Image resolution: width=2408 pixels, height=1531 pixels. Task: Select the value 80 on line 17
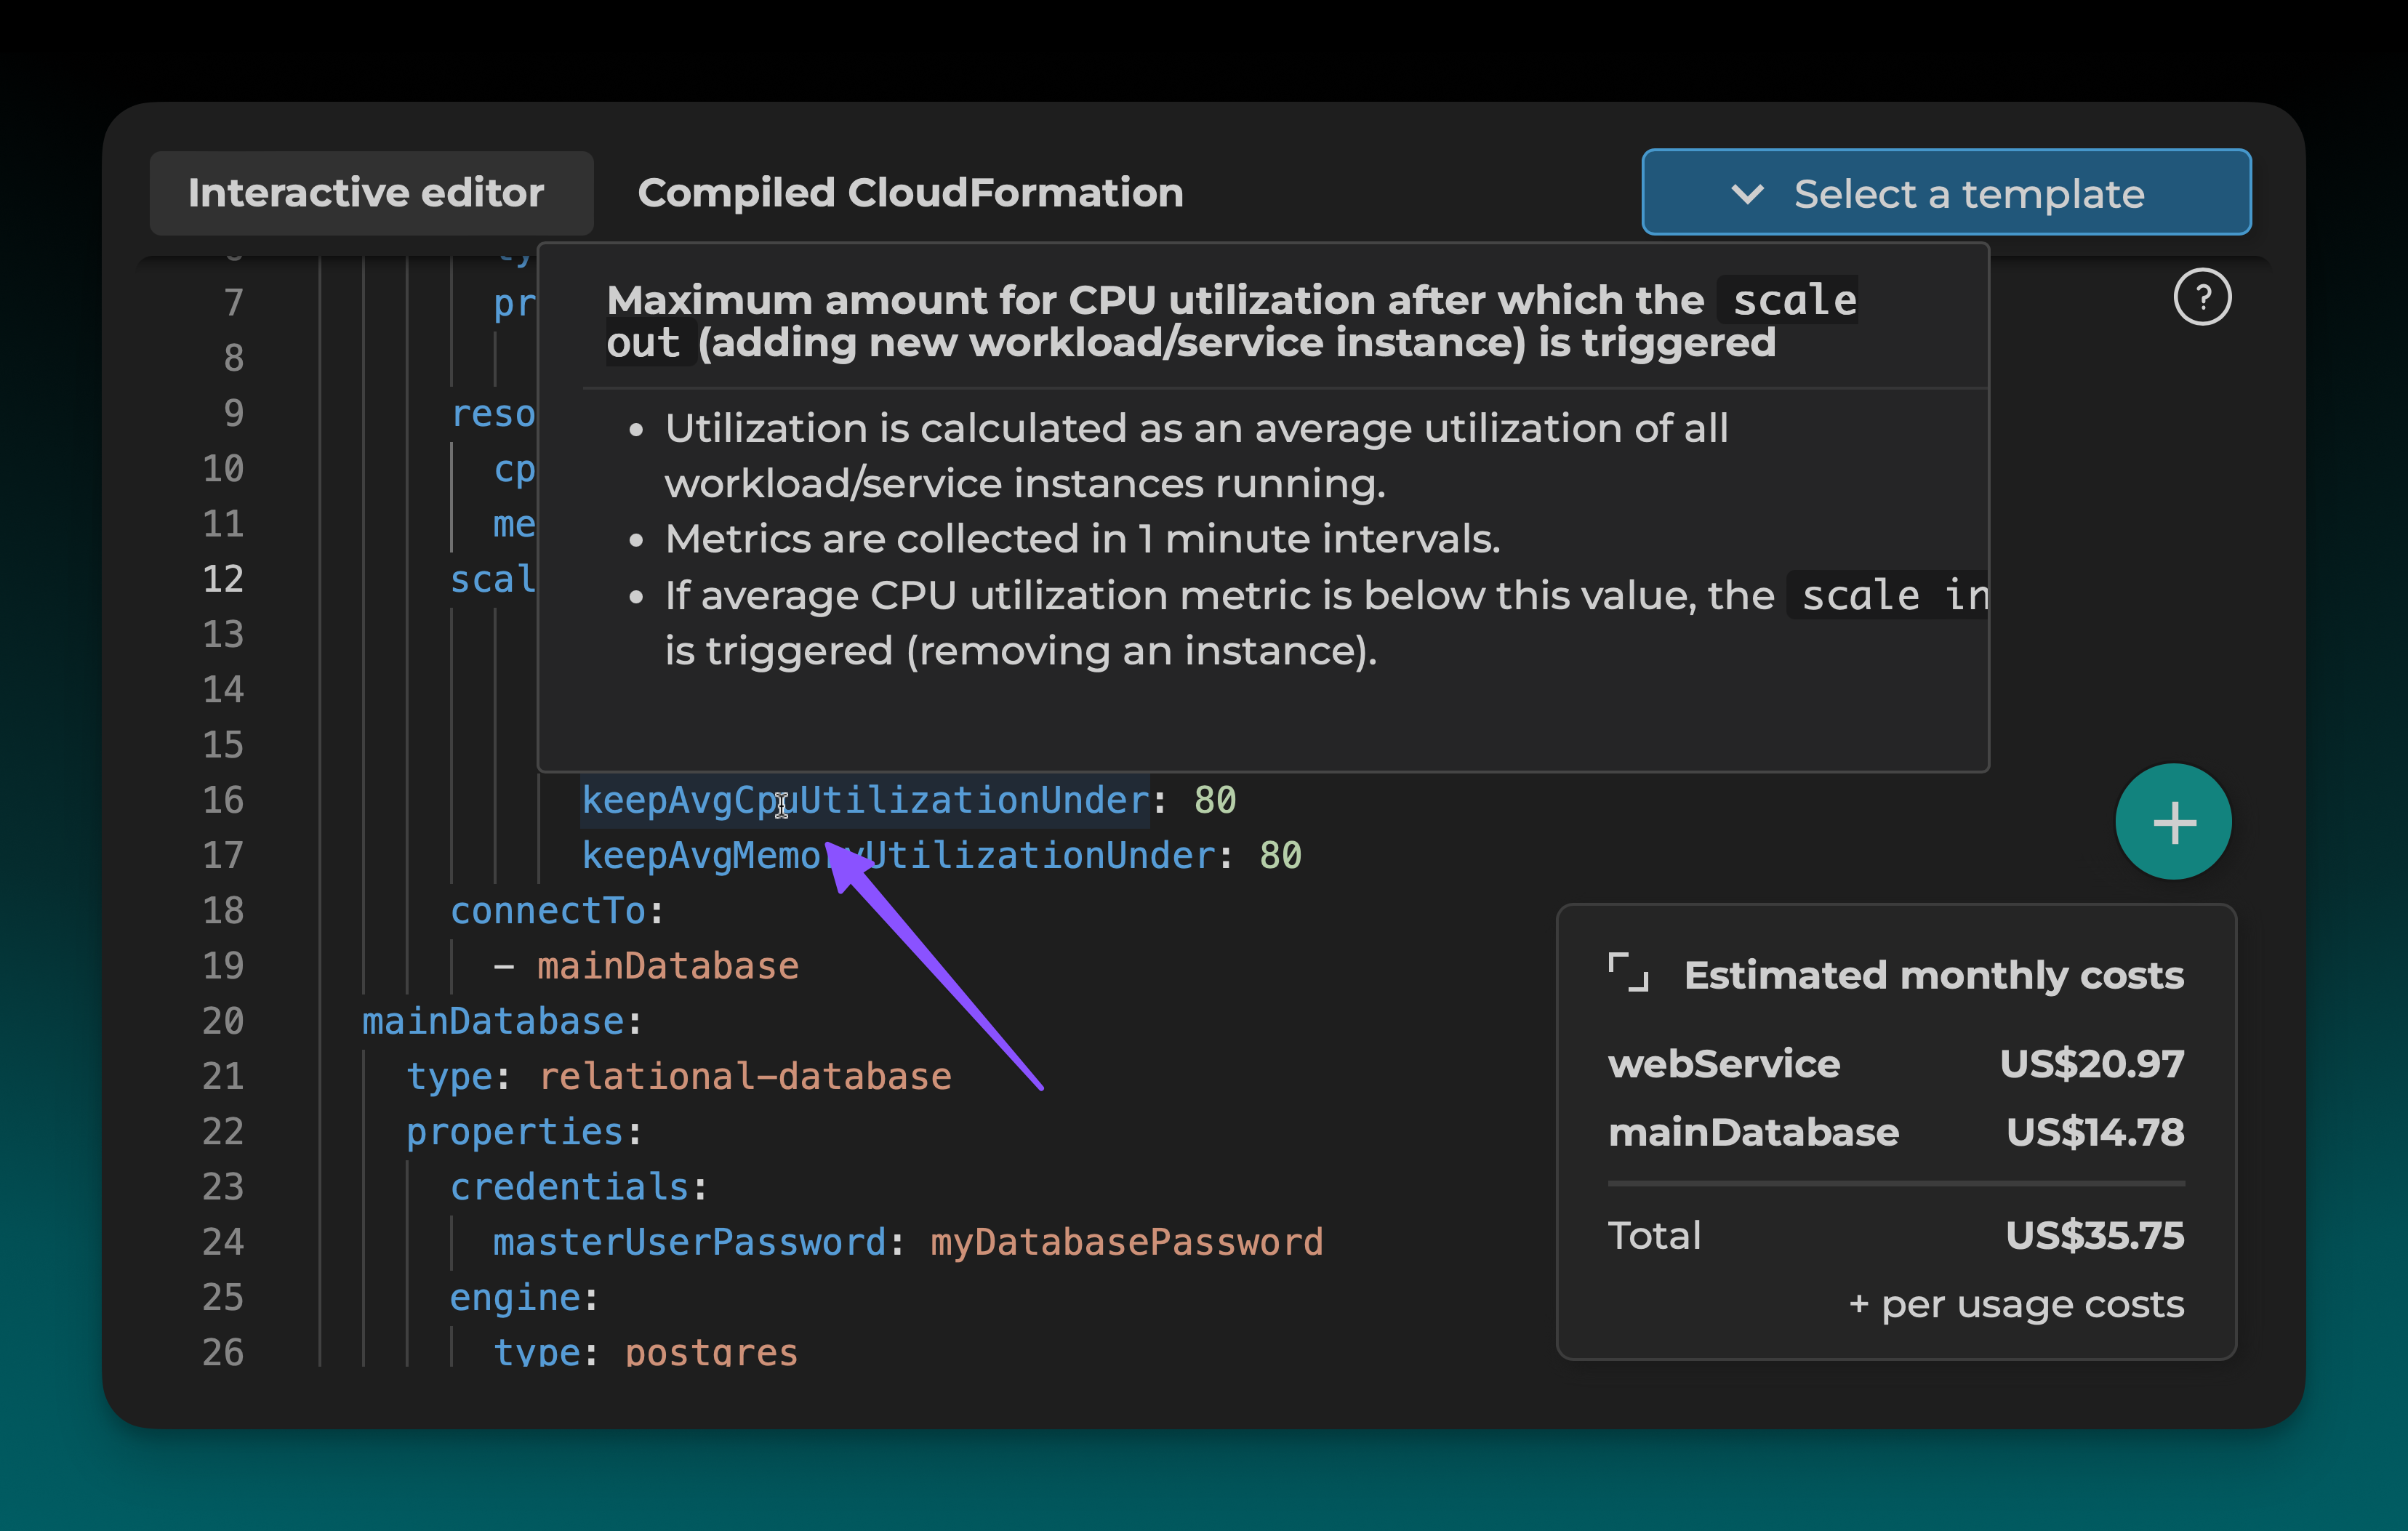1280,856
